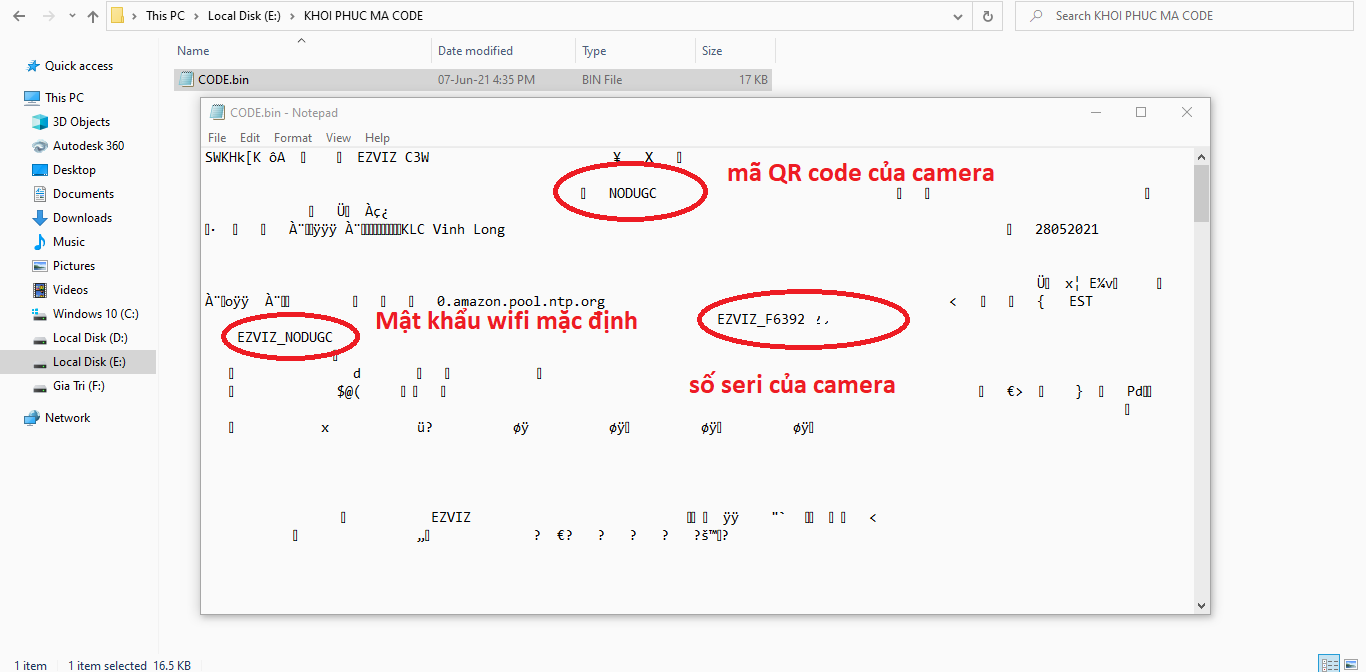This screenshot has height=672, width=1366.
Task: Click the text "EZVIZ_F6392" in Notepad
Action: [x=761, y=319]
